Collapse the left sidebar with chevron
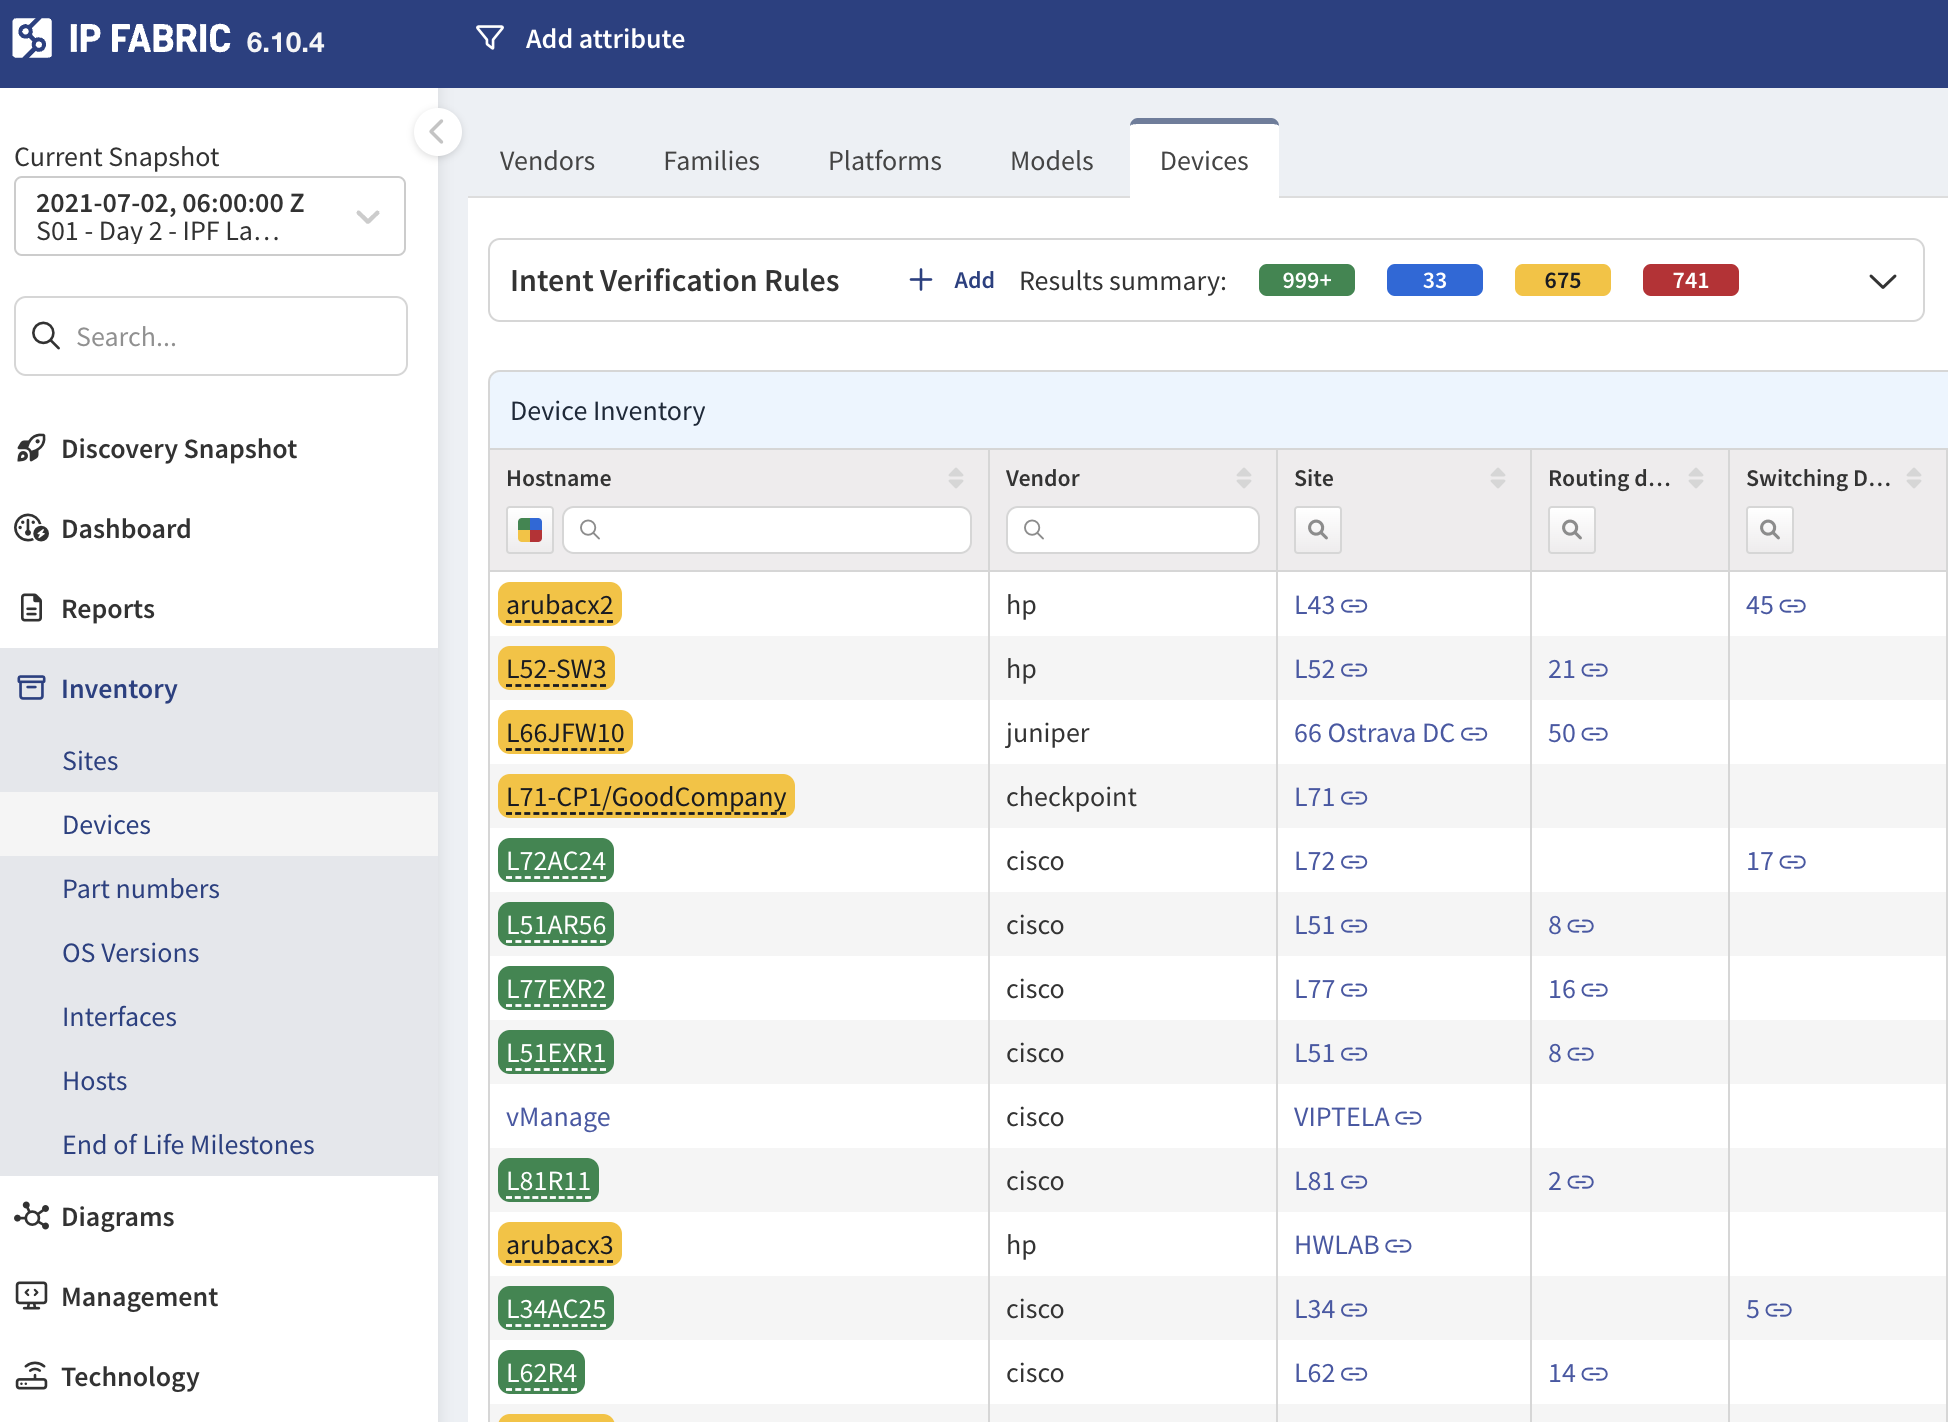 [x=437, y=132]
